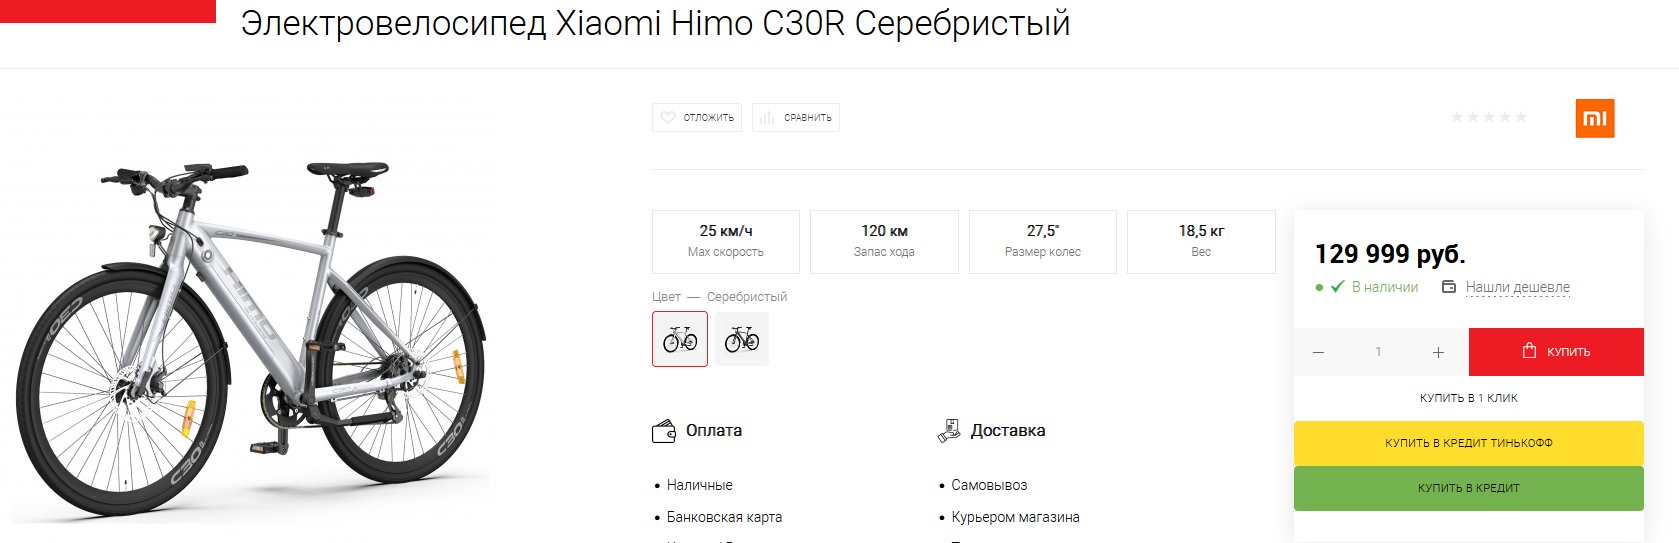
Task: Select the black bike color swatch
Action: pyautogui.click(x=742, y=339)
